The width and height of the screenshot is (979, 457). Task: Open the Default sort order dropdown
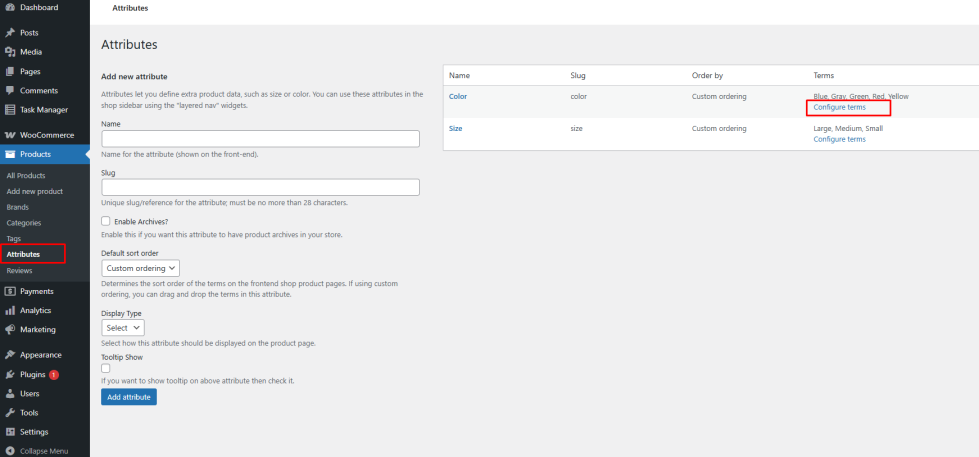pyautogui.click(x=141, y=268)
